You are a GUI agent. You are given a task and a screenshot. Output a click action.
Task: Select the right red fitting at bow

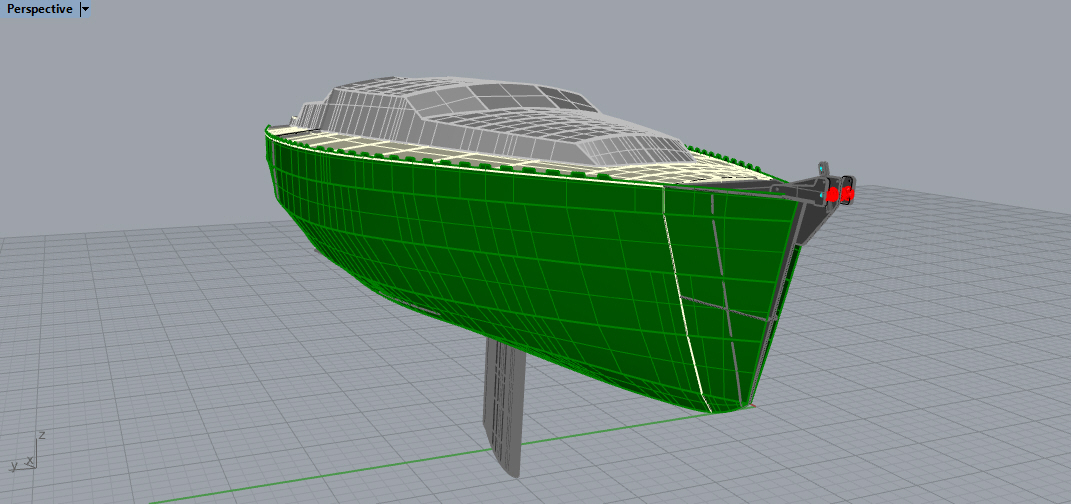(848, 192)
